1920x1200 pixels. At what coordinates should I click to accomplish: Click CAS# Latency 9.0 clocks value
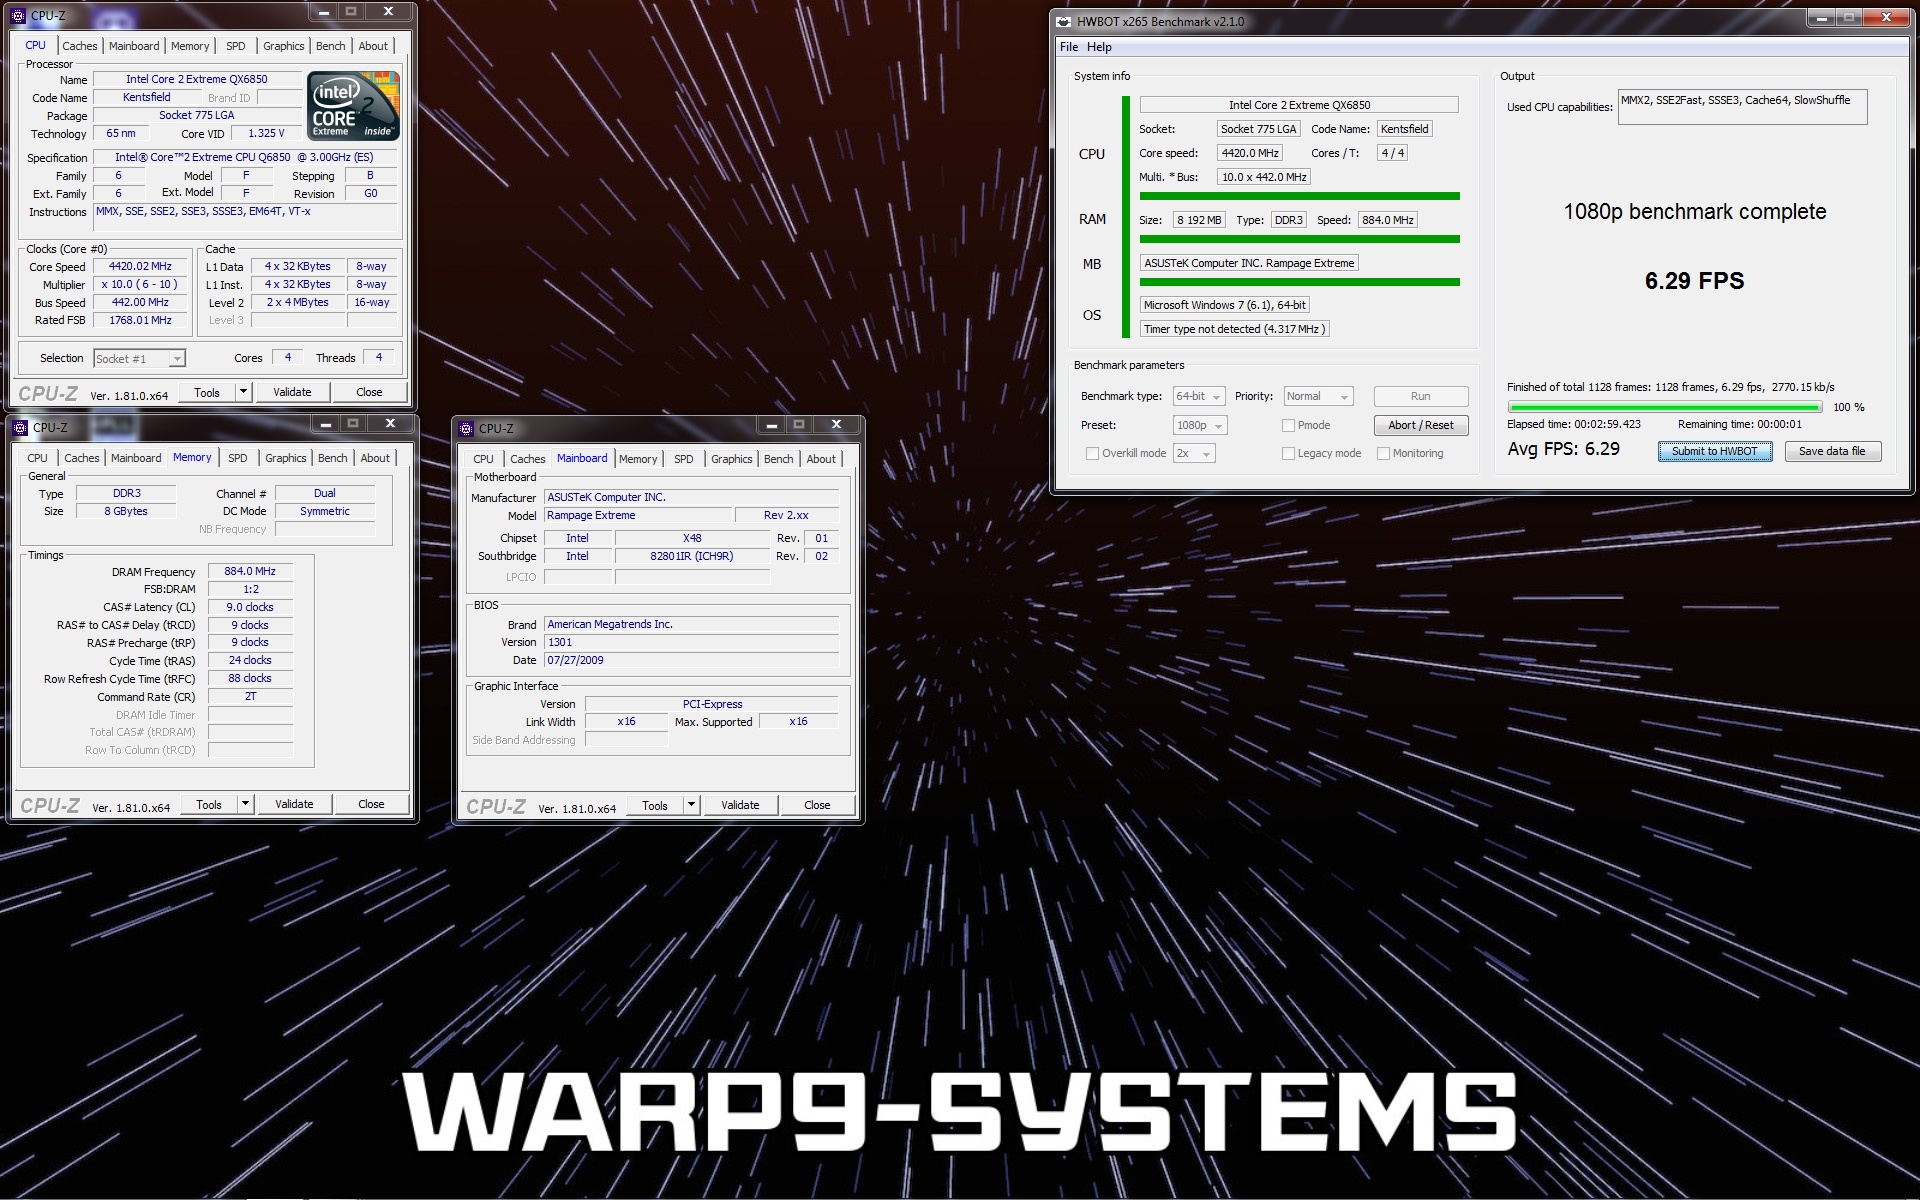pos(250,607)
